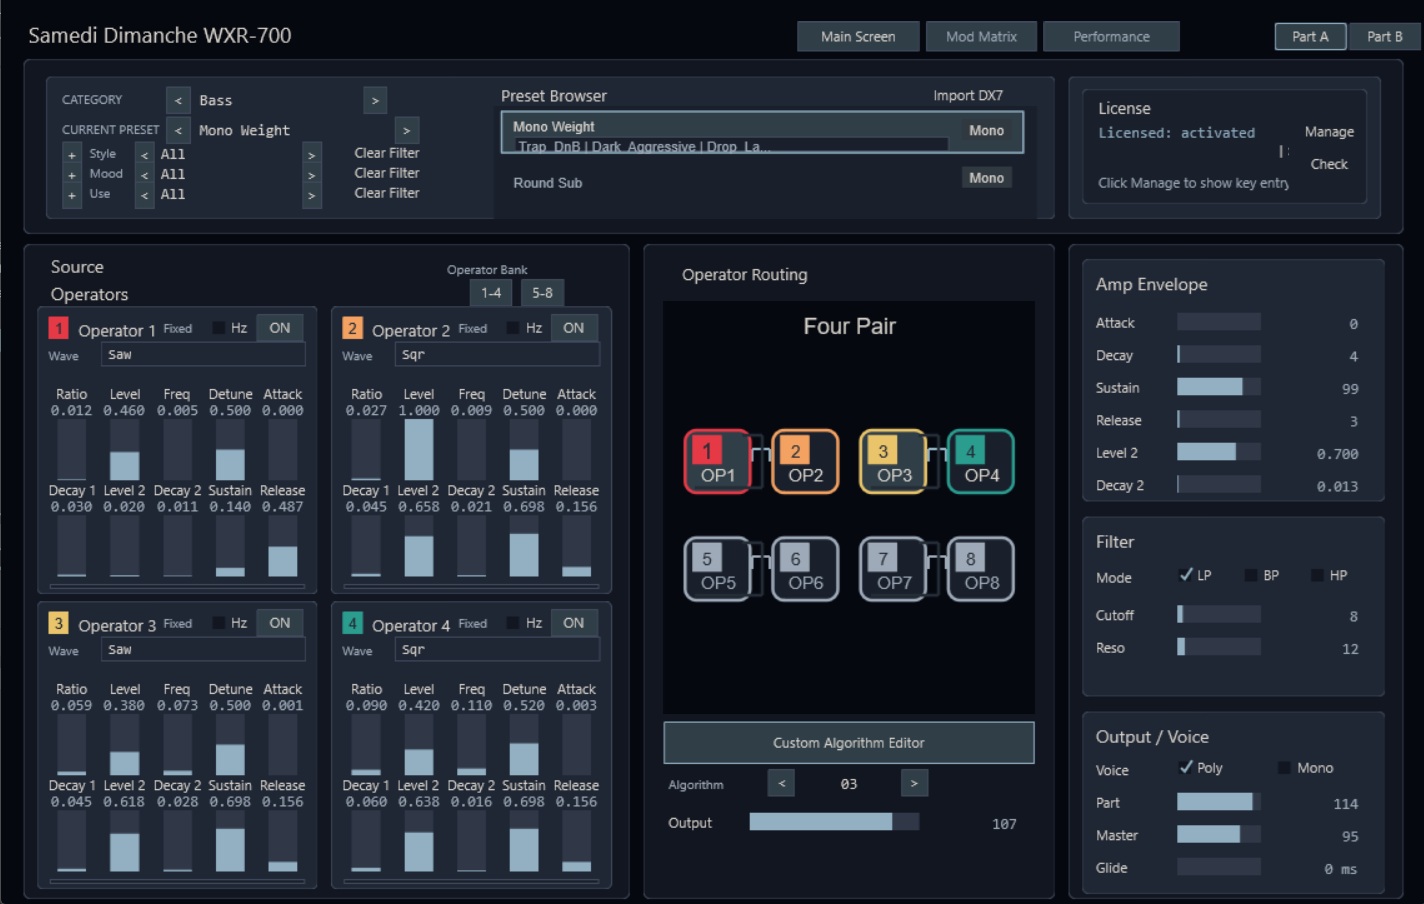
Task: Open the Custom Algorithm Editor
Action: click(x=849, y=743)
